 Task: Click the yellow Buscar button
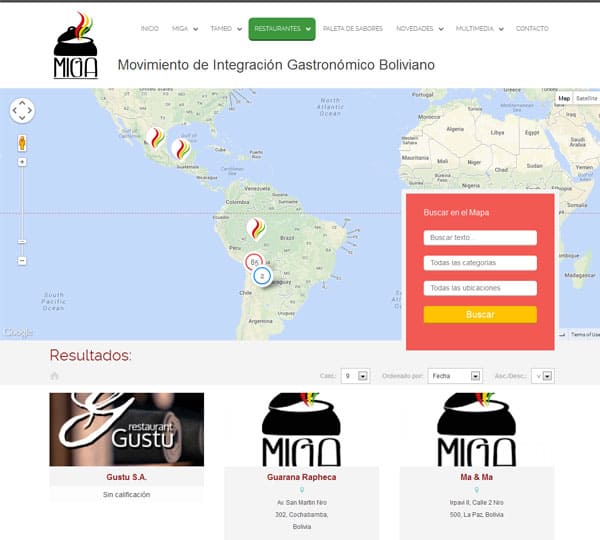pos(480,315)
